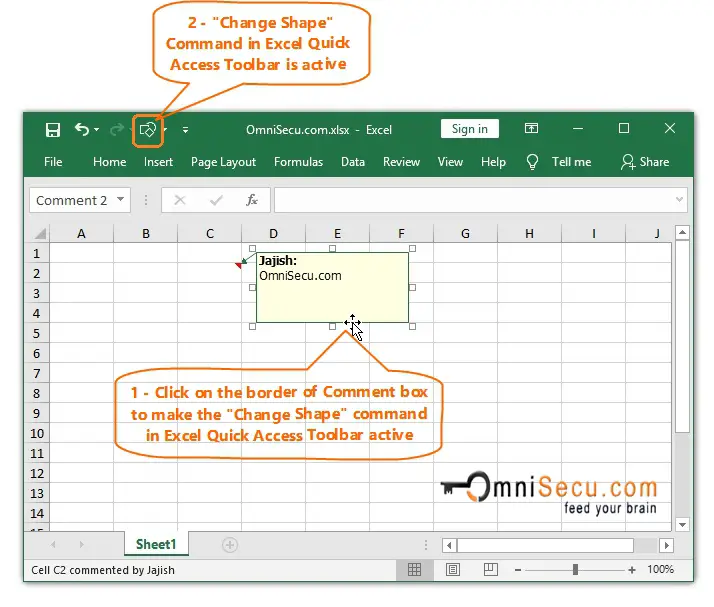The height and width of the screenshot is (607, 714).
Task: Click the zoom in plus button
Action: pyautogui.click(x=632, y=570)
